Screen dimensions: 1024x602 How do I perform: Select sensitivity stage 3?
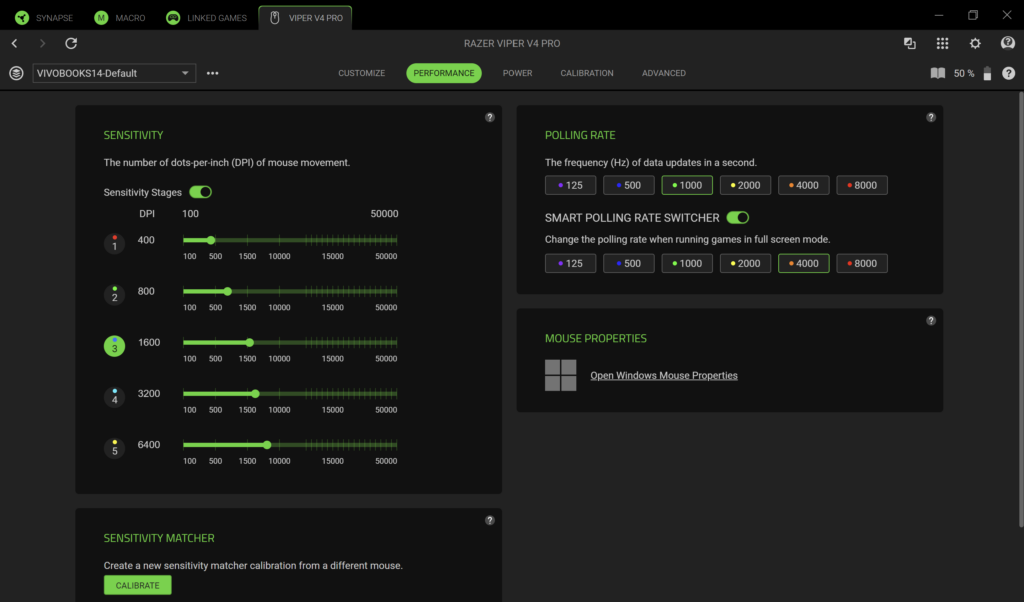click(114, 345)
